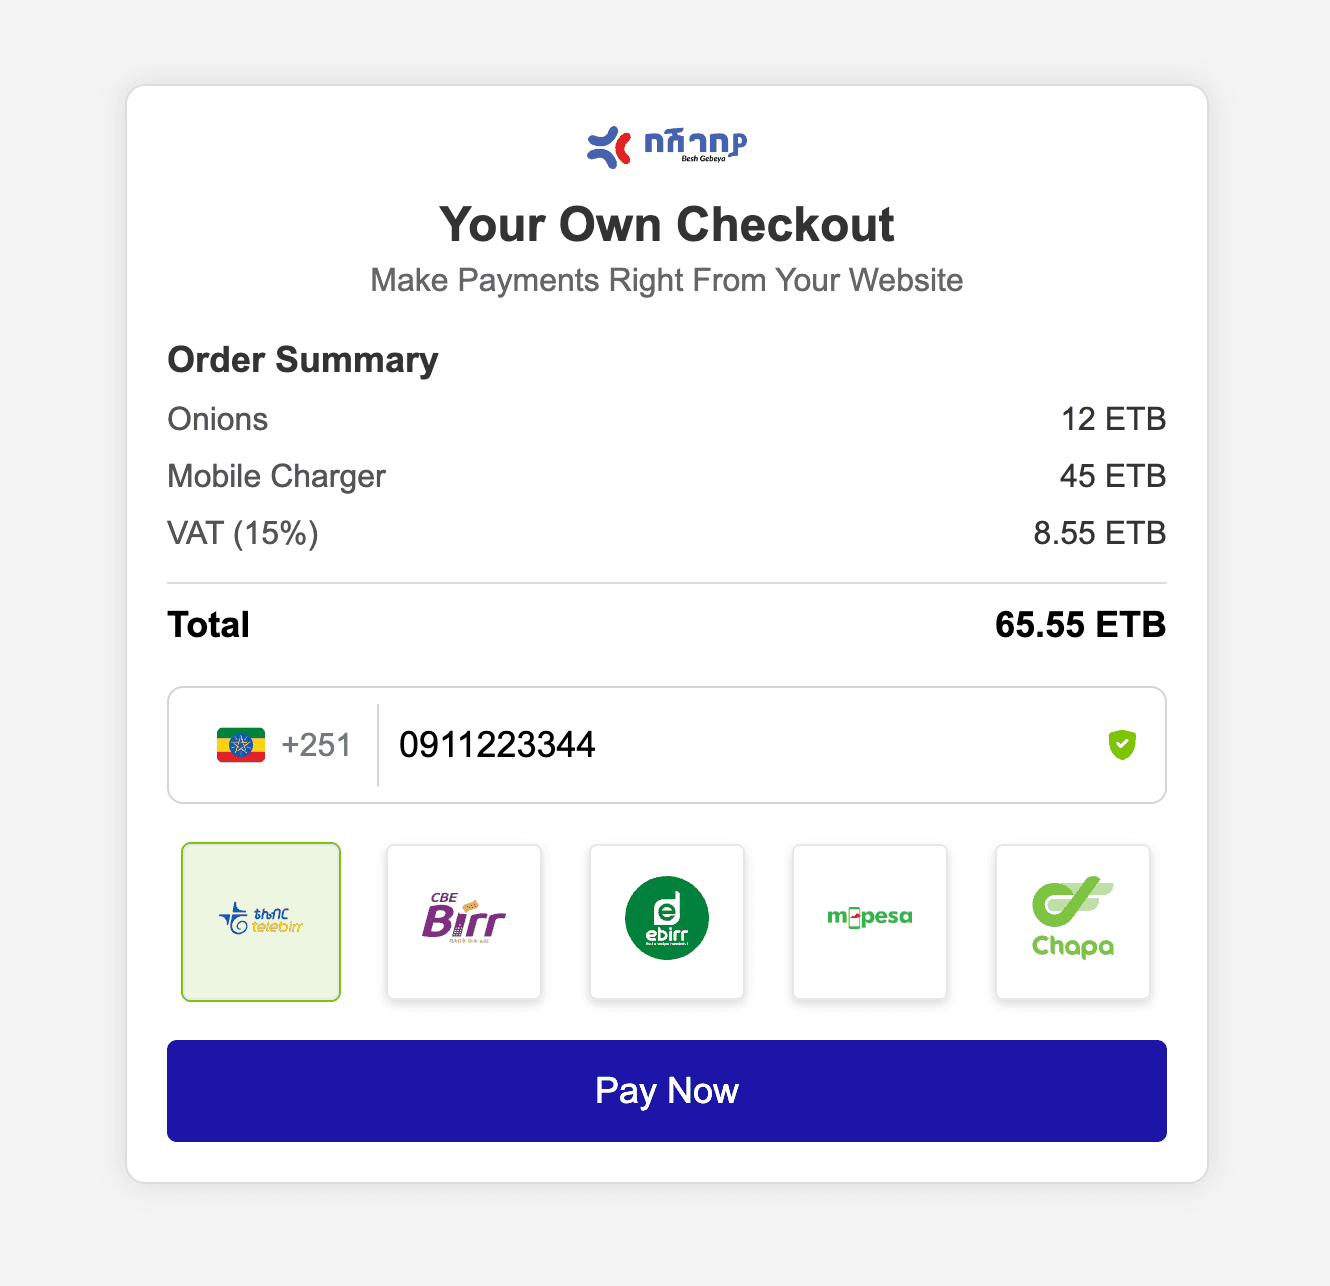Choose Chapa payment option
Screen dimensions: 1330x1286
pyautogui.click(x=1073, y=921)
